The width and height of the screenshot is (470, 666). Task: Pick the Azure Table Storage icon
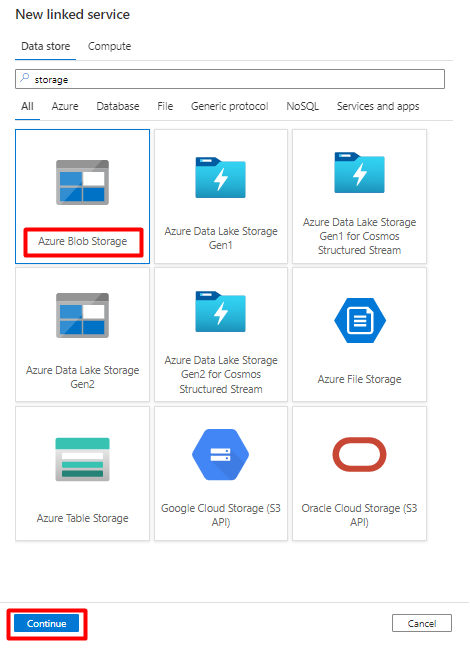(82, 459)
